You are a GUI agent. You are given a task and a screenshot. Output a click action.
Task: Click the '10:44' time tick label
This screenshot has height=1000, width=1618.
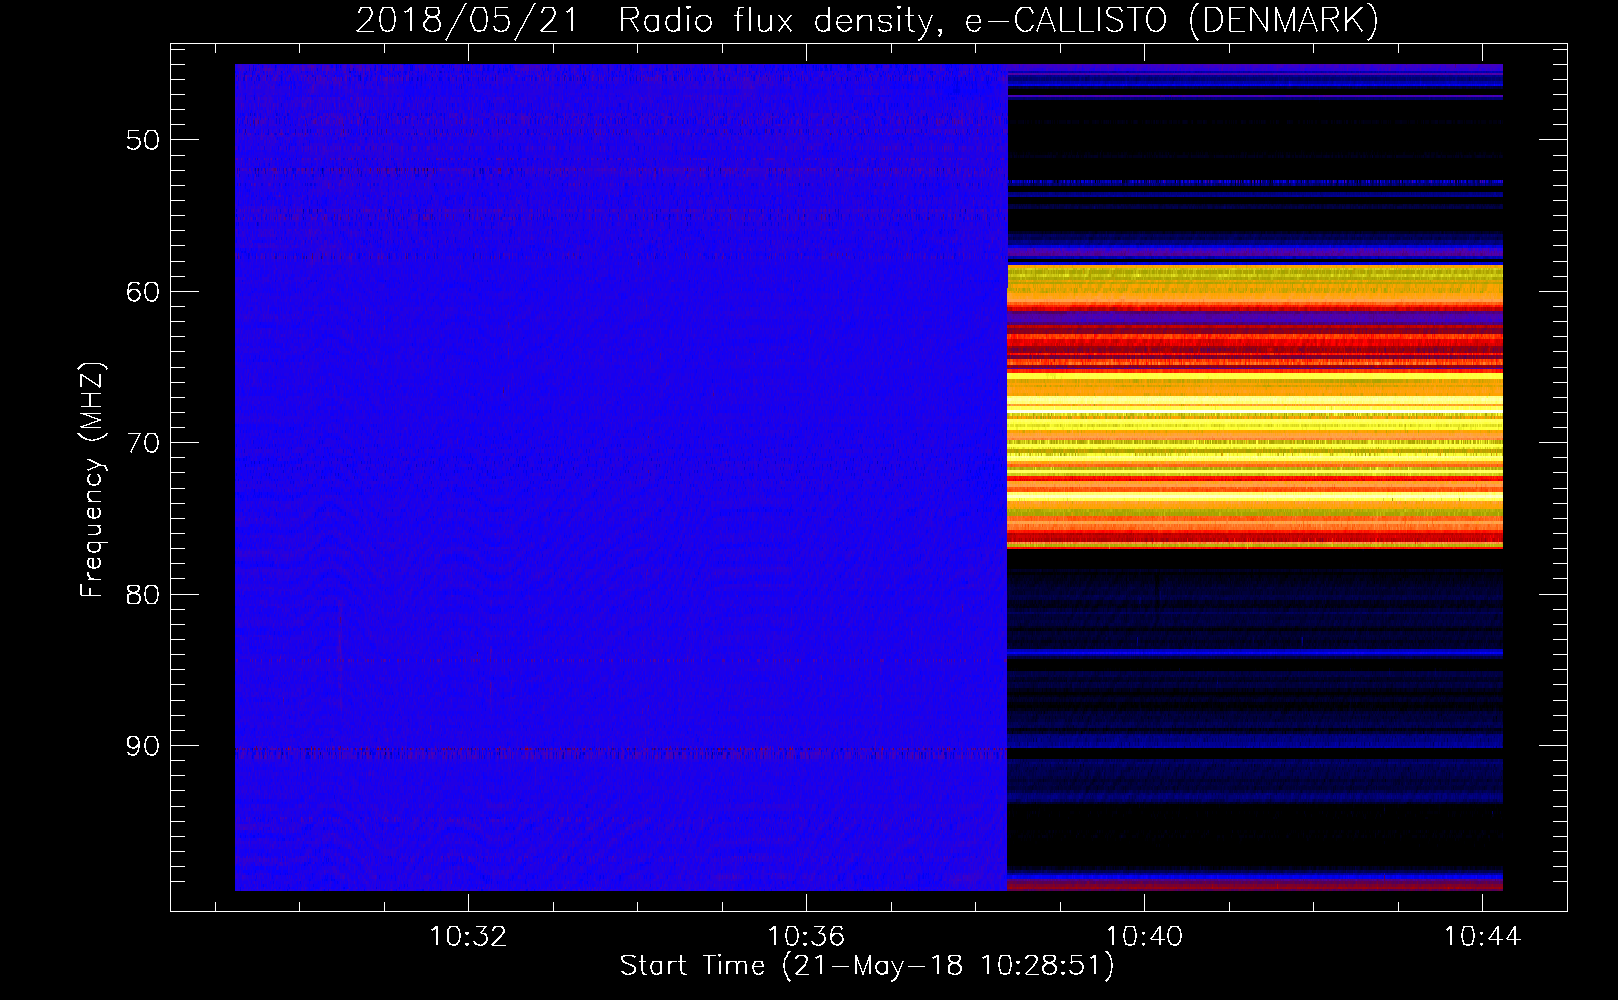click(x=1482, y=936)
